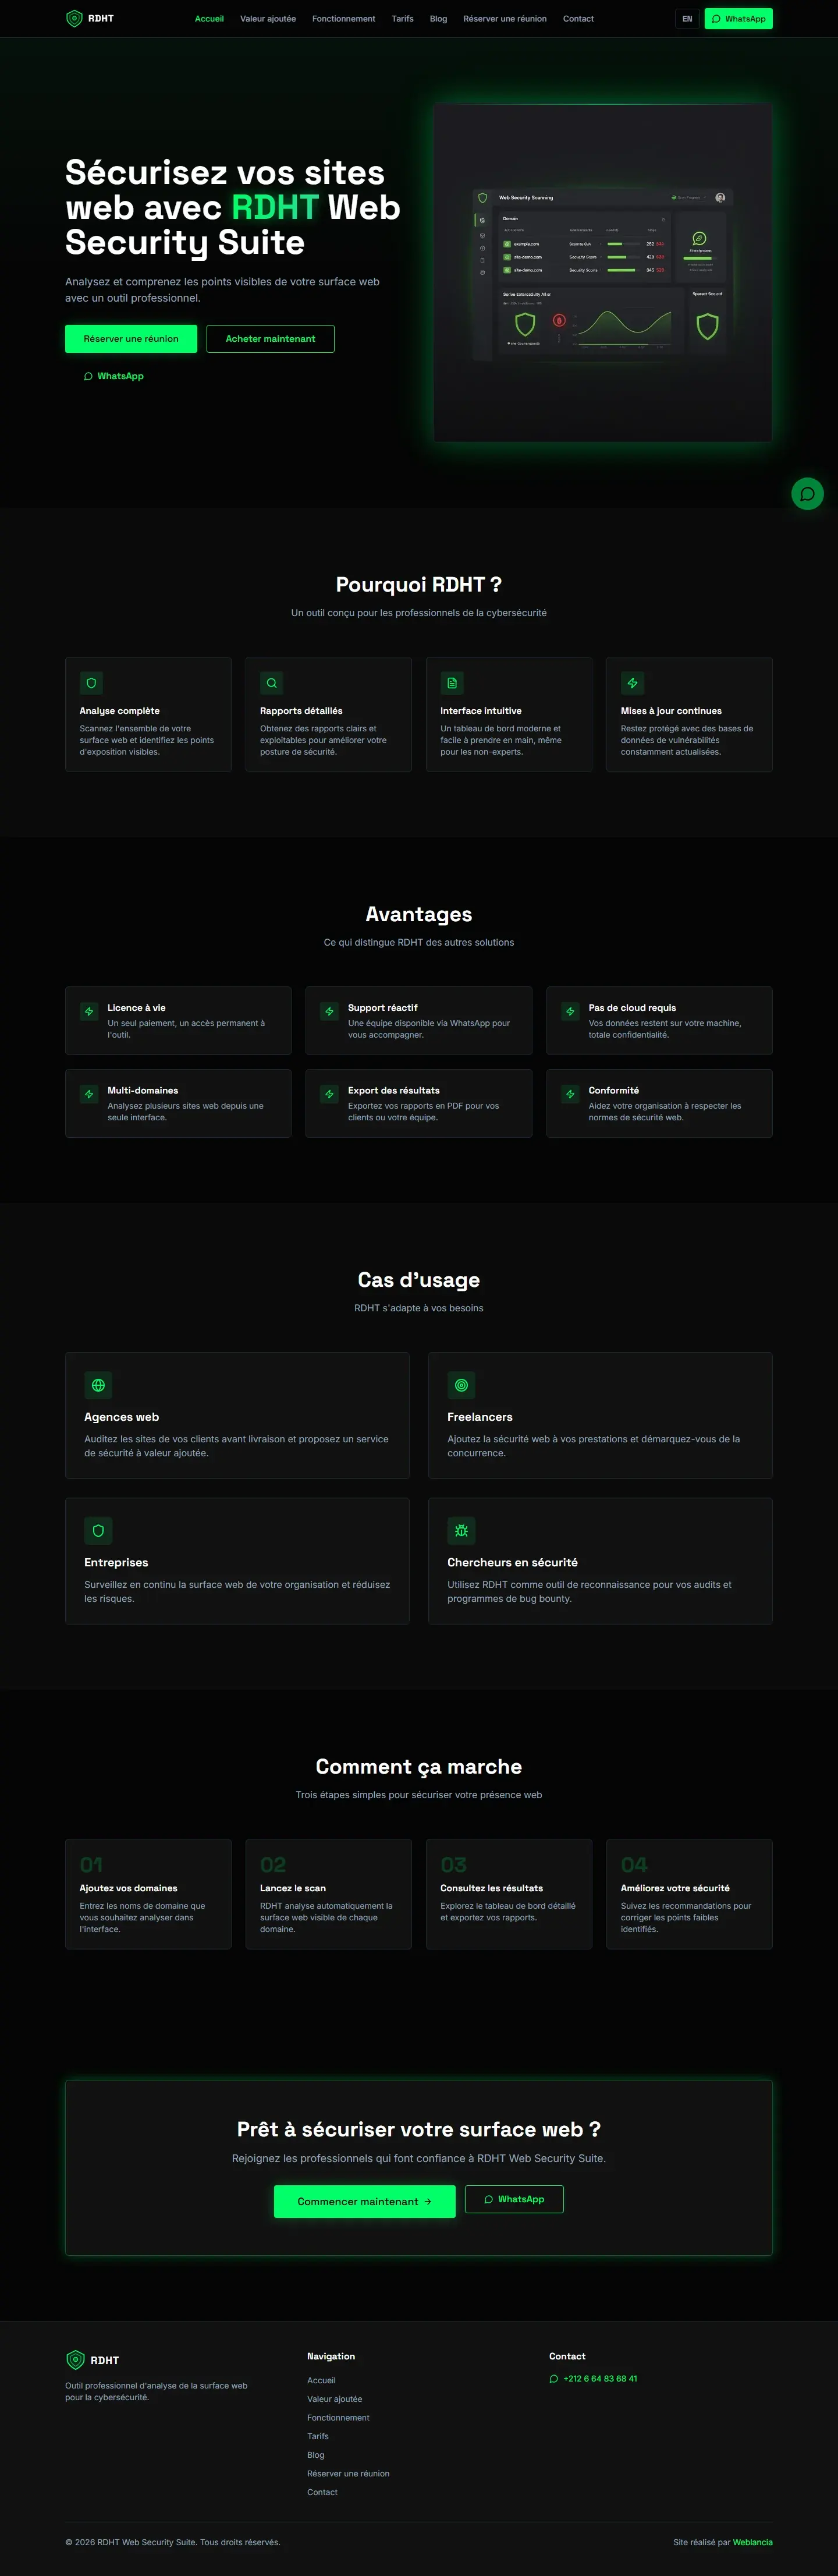Click the footer Tarifs link

point(318,2436)
